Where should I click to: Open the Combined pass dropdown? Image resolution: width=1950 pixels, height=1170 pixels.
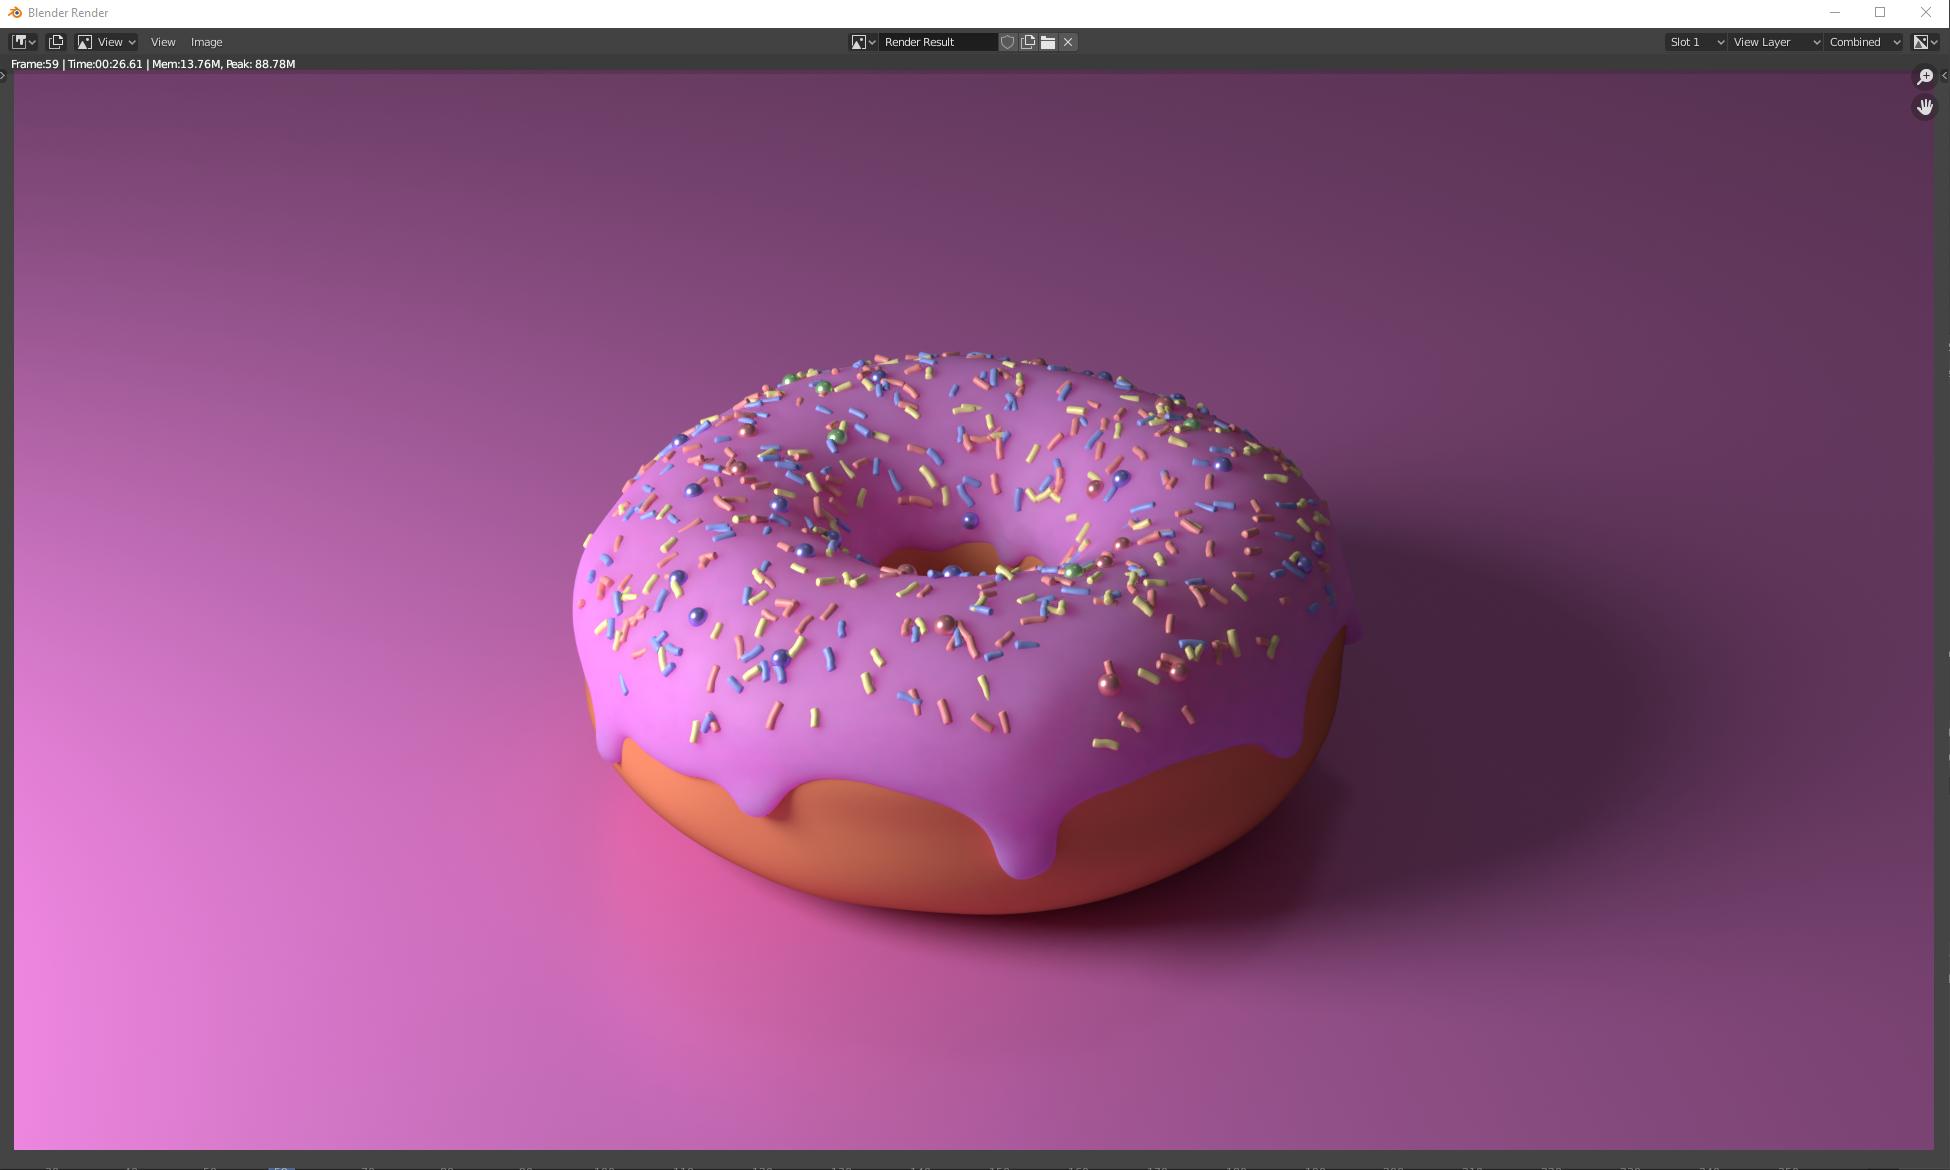coord(1864,42)
